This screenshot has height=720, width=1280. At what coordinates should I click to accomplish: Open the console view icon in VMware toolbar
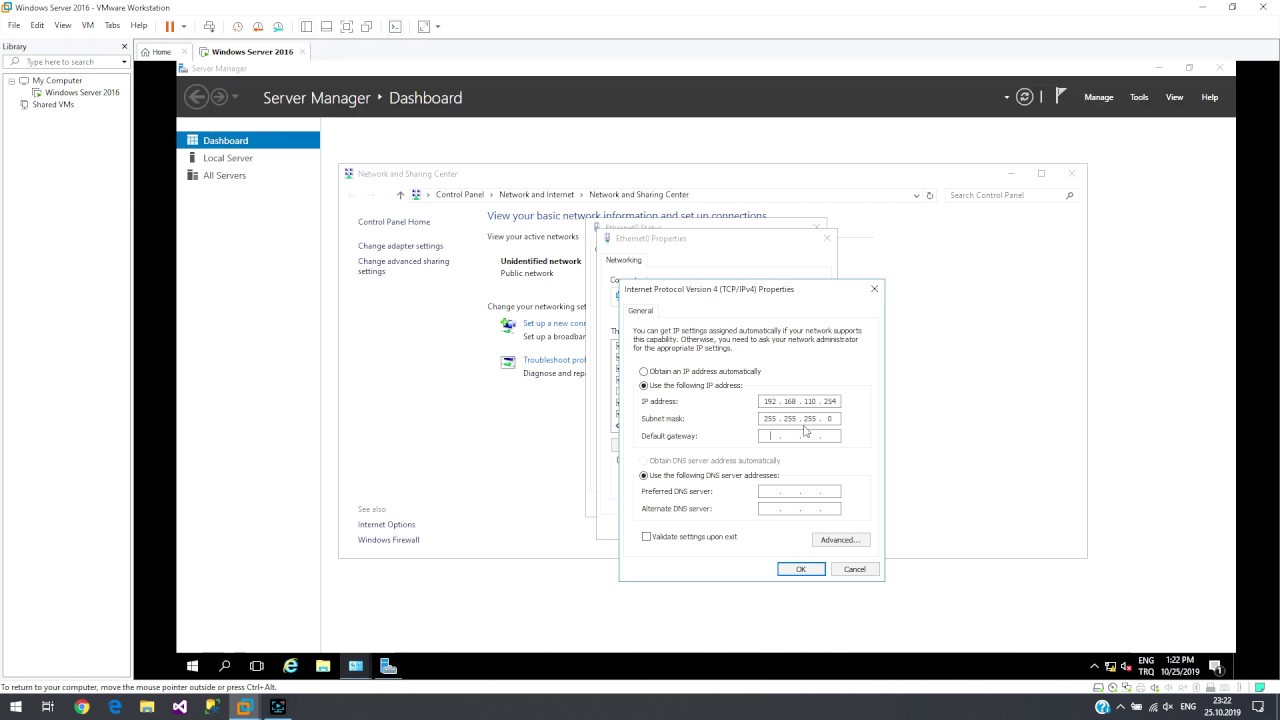tap(395, 26)
